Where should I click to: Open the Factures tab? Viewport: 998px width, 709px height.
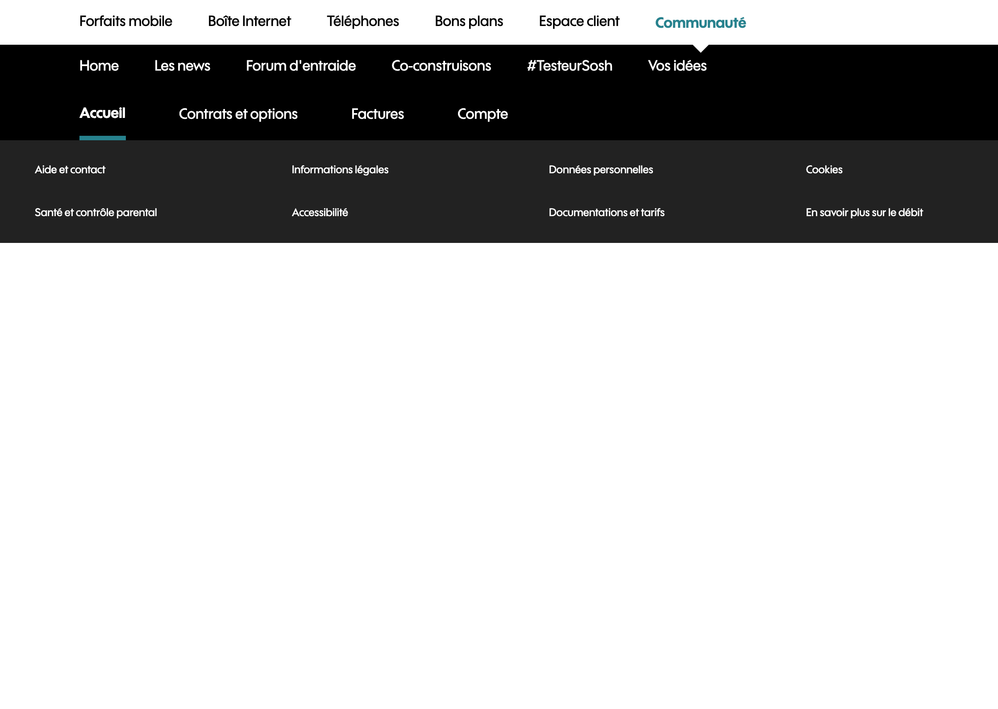tap(377, 114)
